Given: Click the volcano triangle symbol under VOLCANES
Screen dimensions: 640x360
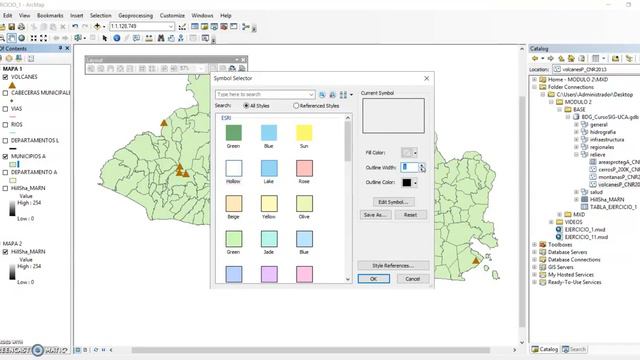Looking at the screenshot, I should pyautogui.click(x=12, y=85).
